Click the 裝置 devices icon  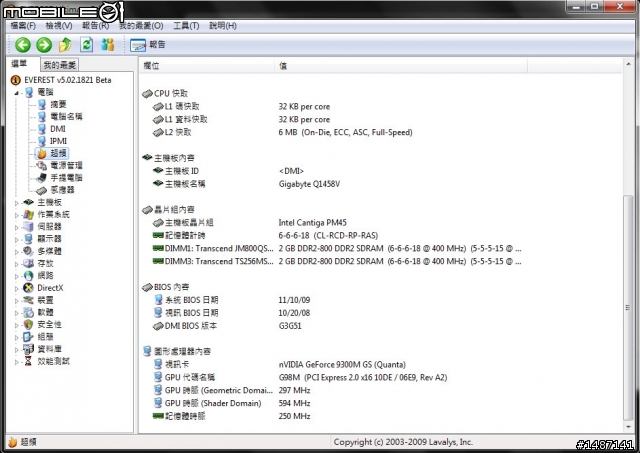point(28,300)
